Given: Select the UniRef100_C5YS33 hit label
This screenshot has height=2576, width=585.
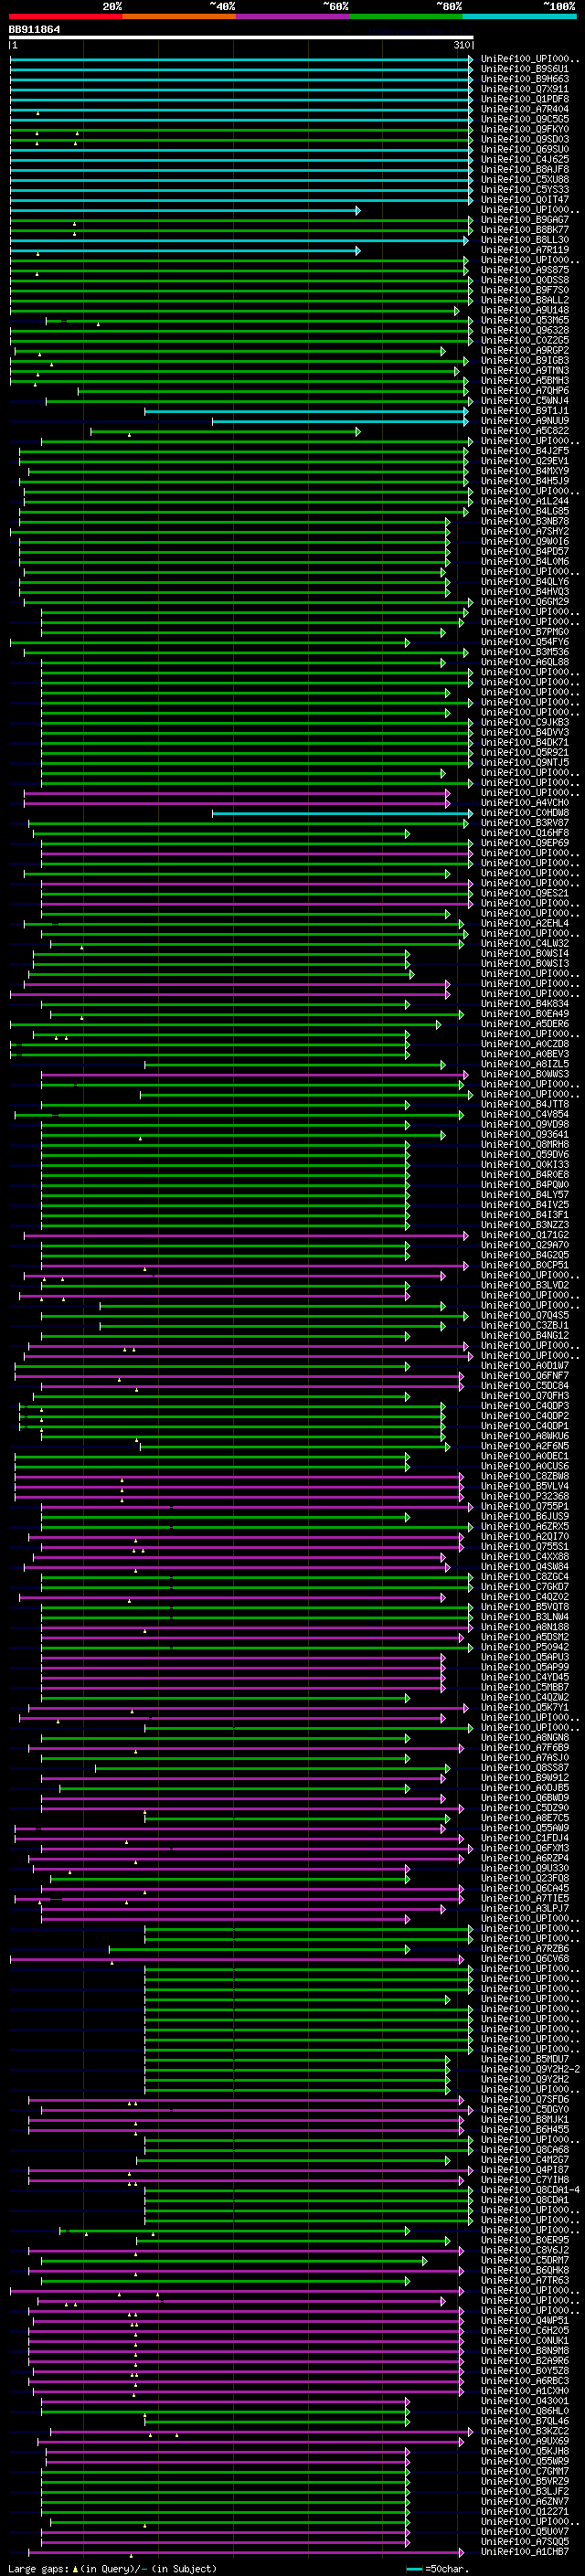Looking at the screenshot, I should click(525, 189).
